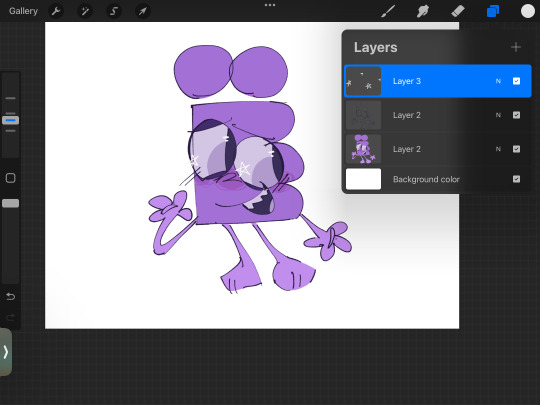The image size is (540, 405).
Task: Return to the Gallery
Action: pos(23,11)
